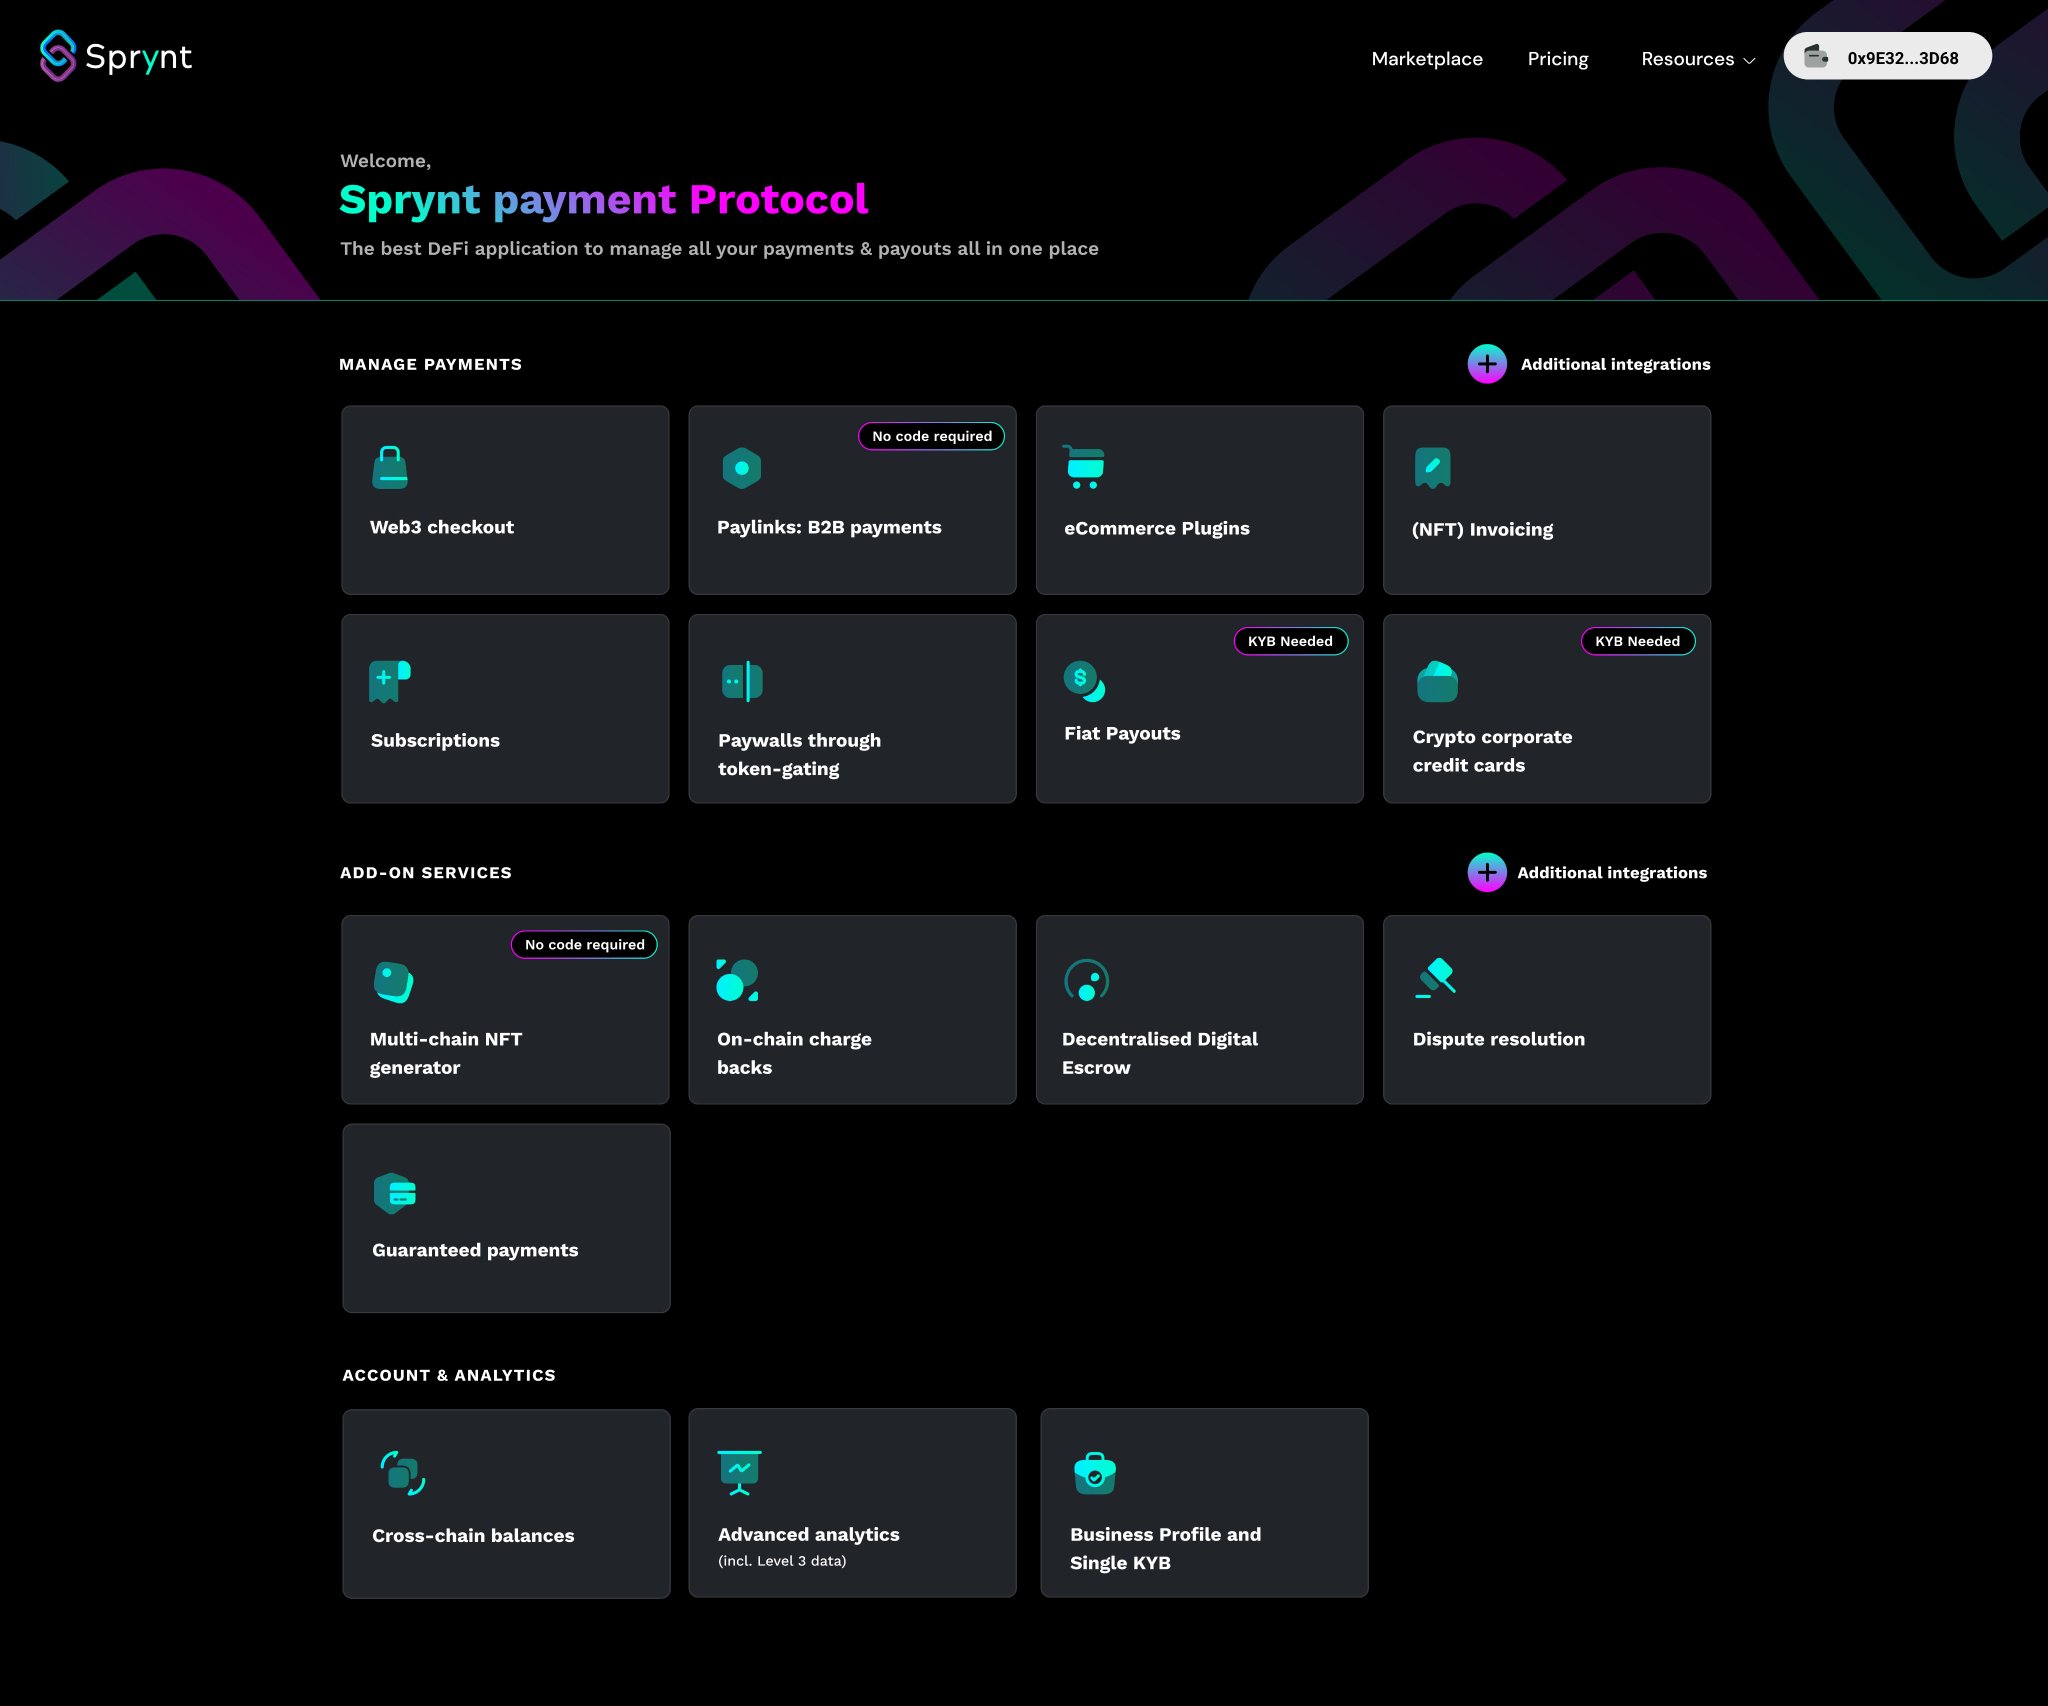Select Cross-chain balances label
This screenshot has height=1706, width=2048.
(x=473, y=1535)
